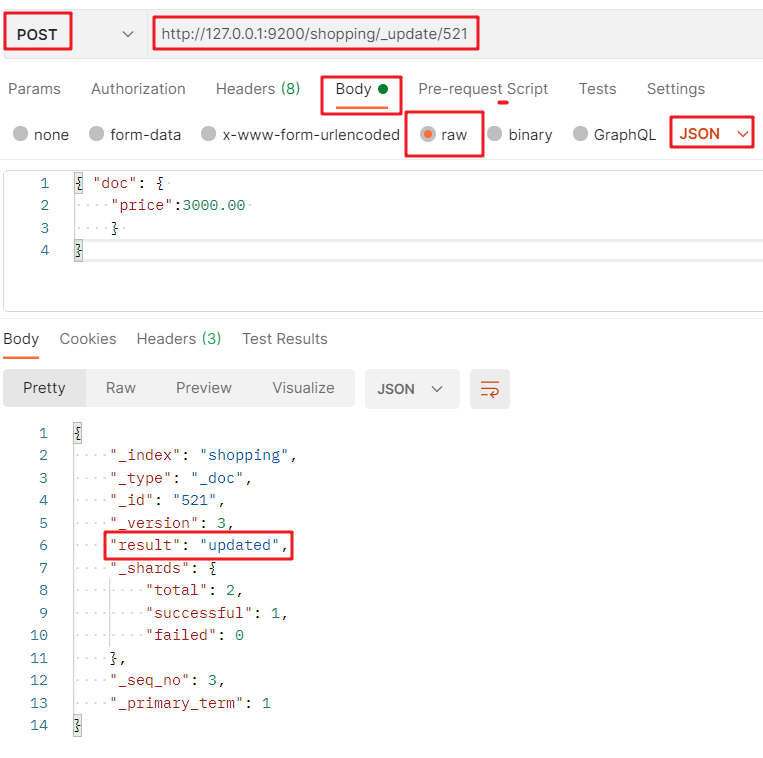Screen dimensions: 763x758
Task: Click the "_shards" key in the response
Action: (149, 568)
